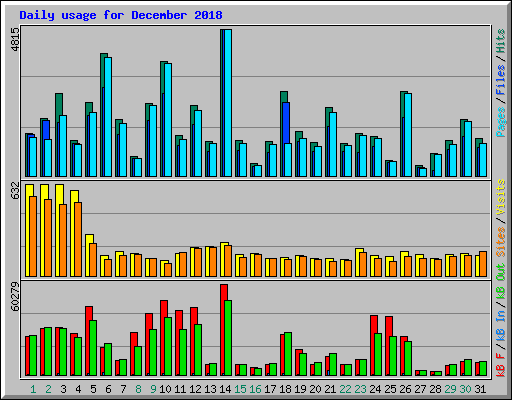Viewport: 512px width, 400px height.
Task: Select day label '18' on the x-axis
Action: pos(285,389)
